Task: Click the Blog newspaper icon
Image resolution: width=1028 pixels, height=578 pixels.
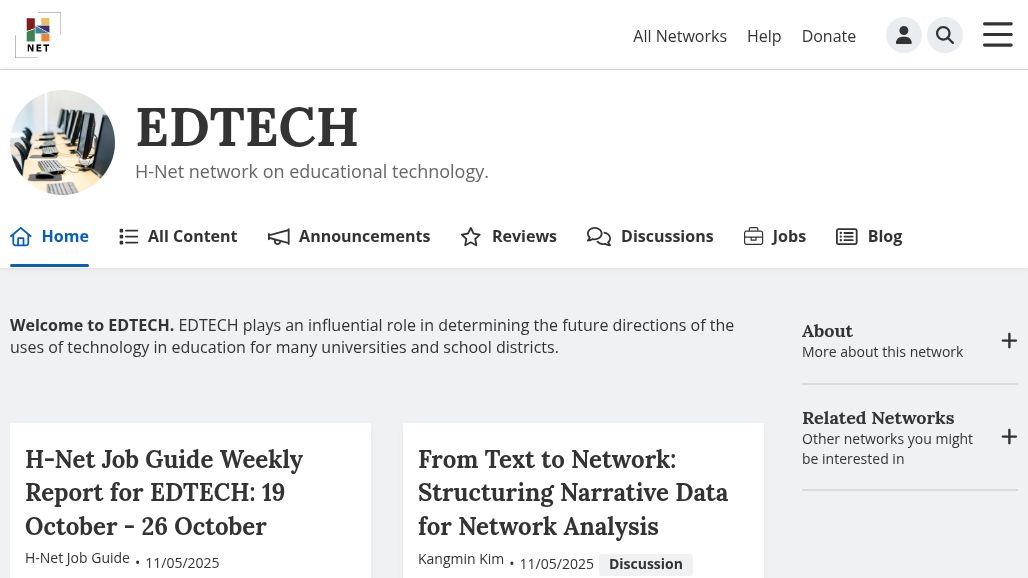Action: (847, 237)
